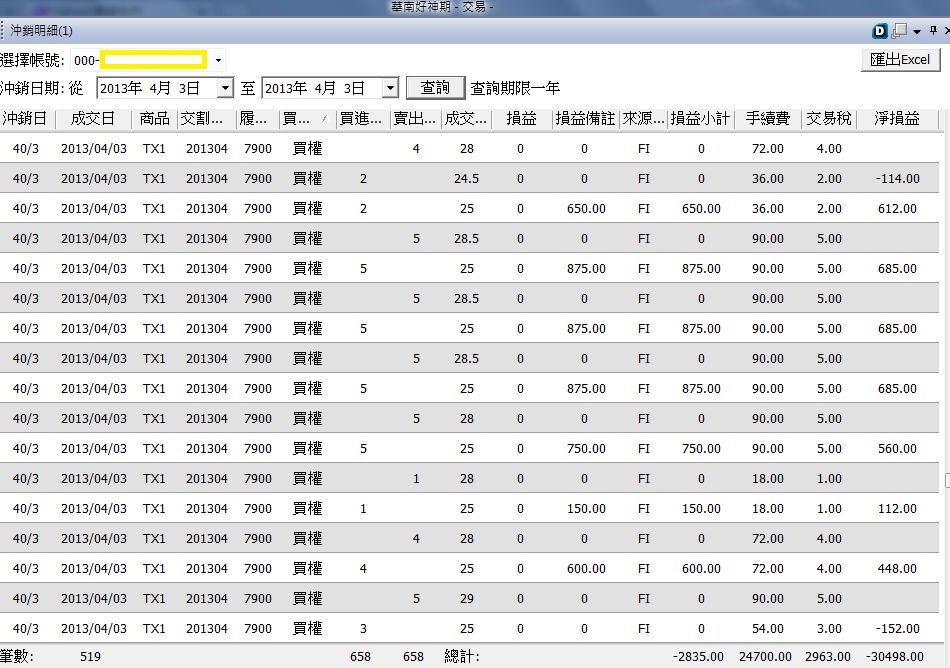Viewport: 950px width, 668px height.
Task: Sort by the 交易稅 column header
Action: [x=829, y=119]
